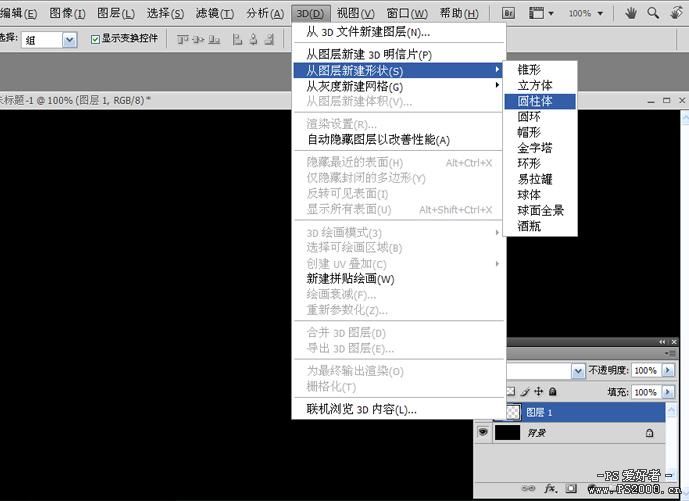
Task: Open the 图层(L) menu
Action: 116,13
